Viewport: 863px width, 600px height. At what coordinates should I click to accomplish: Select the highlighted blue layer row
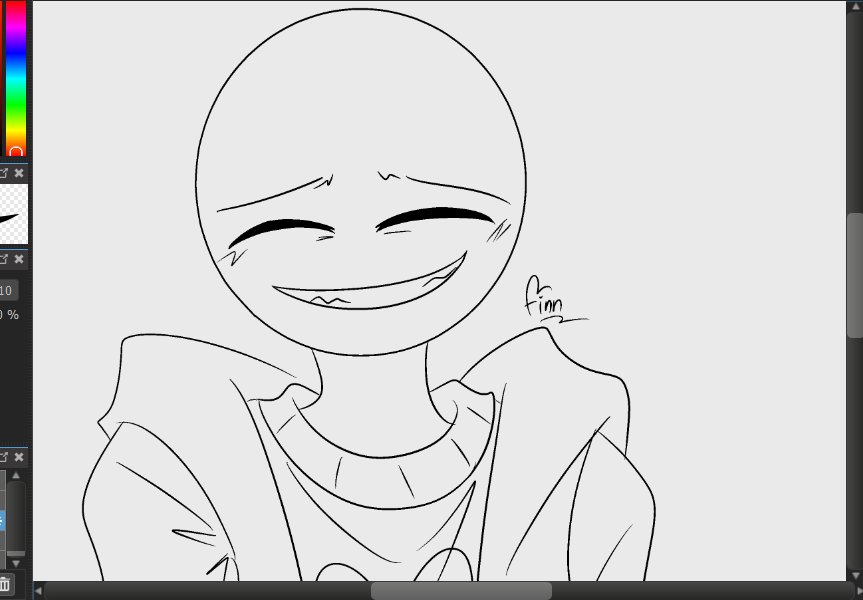click(3, 521)
